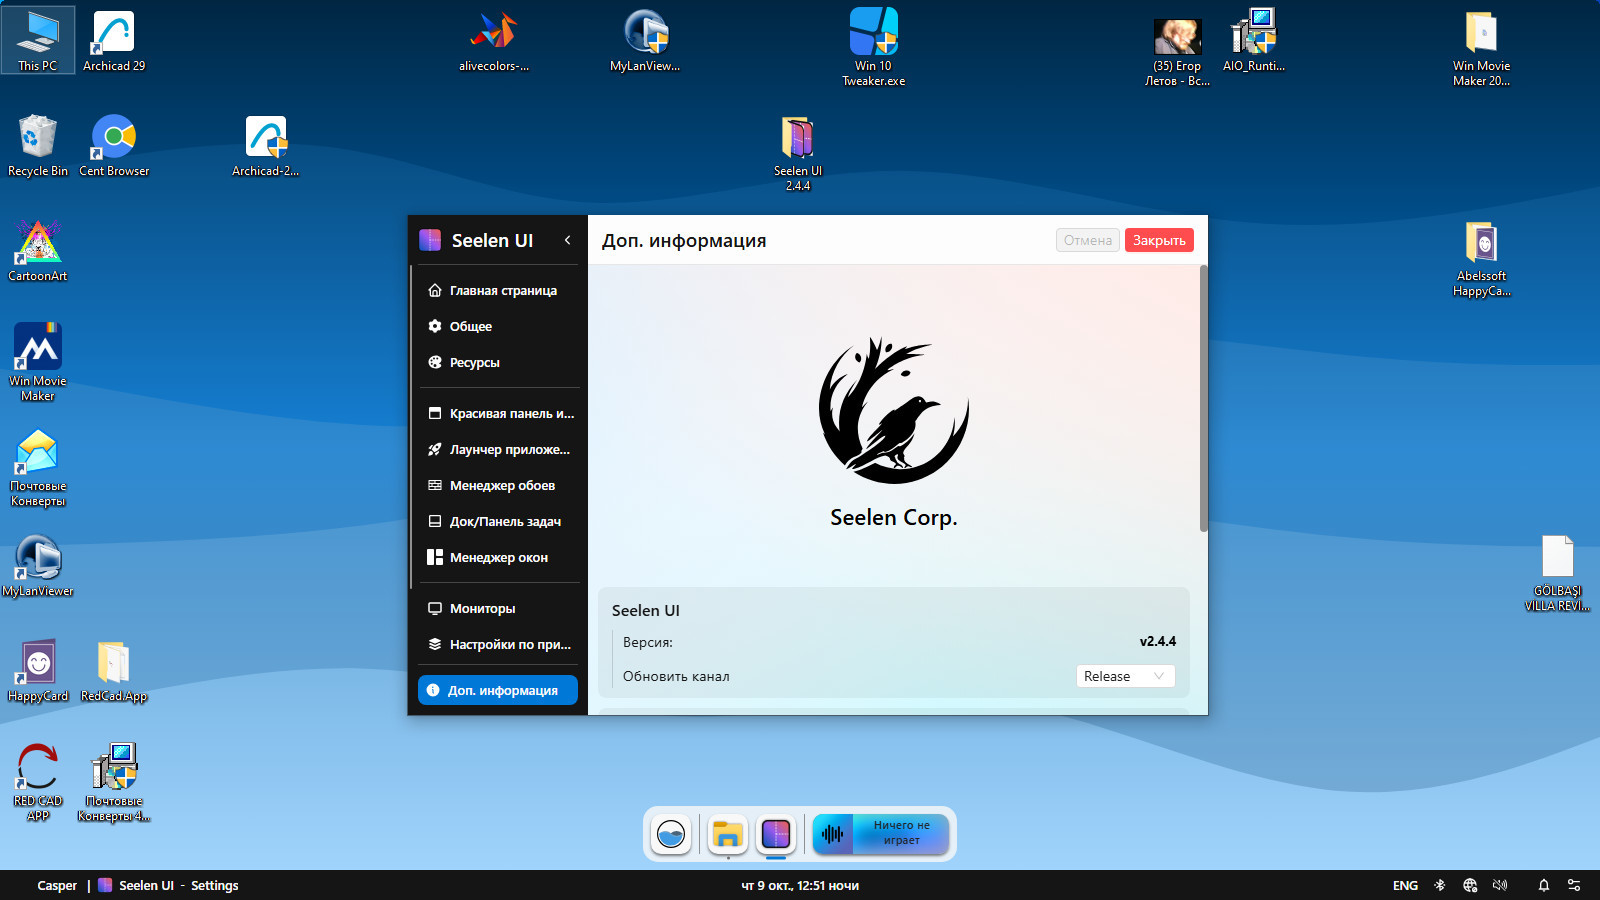Click the Casper user label in toolbar
1600x900 pixels.
pos(57,885)
